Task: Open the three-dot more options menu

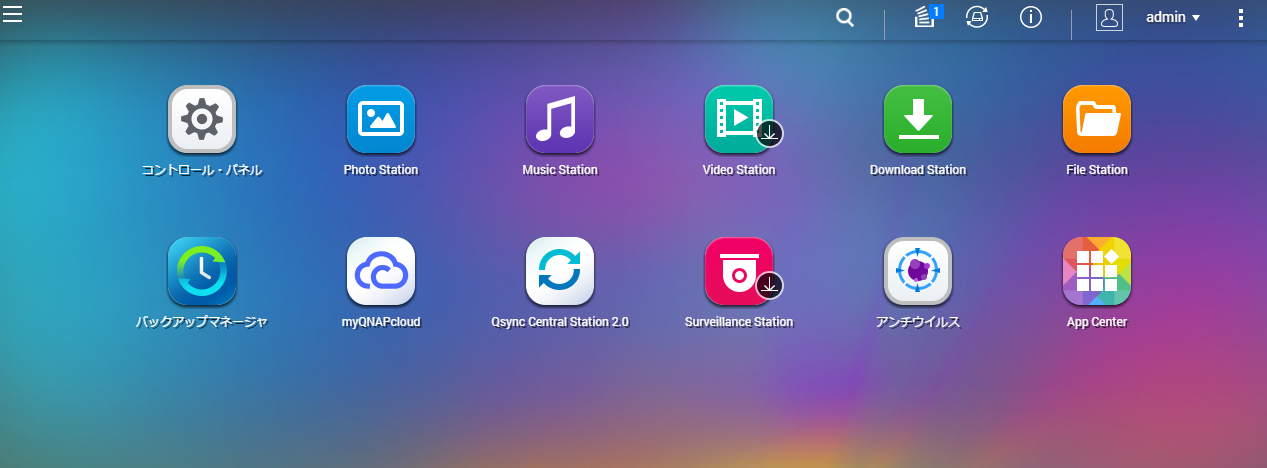Action: tap(1241, 18)
